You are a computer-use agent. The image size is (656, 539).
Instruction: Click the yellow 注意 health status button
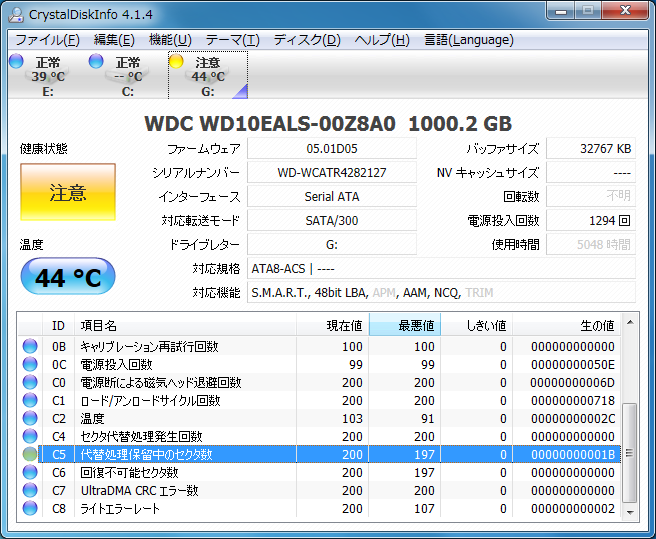(68, 192)
